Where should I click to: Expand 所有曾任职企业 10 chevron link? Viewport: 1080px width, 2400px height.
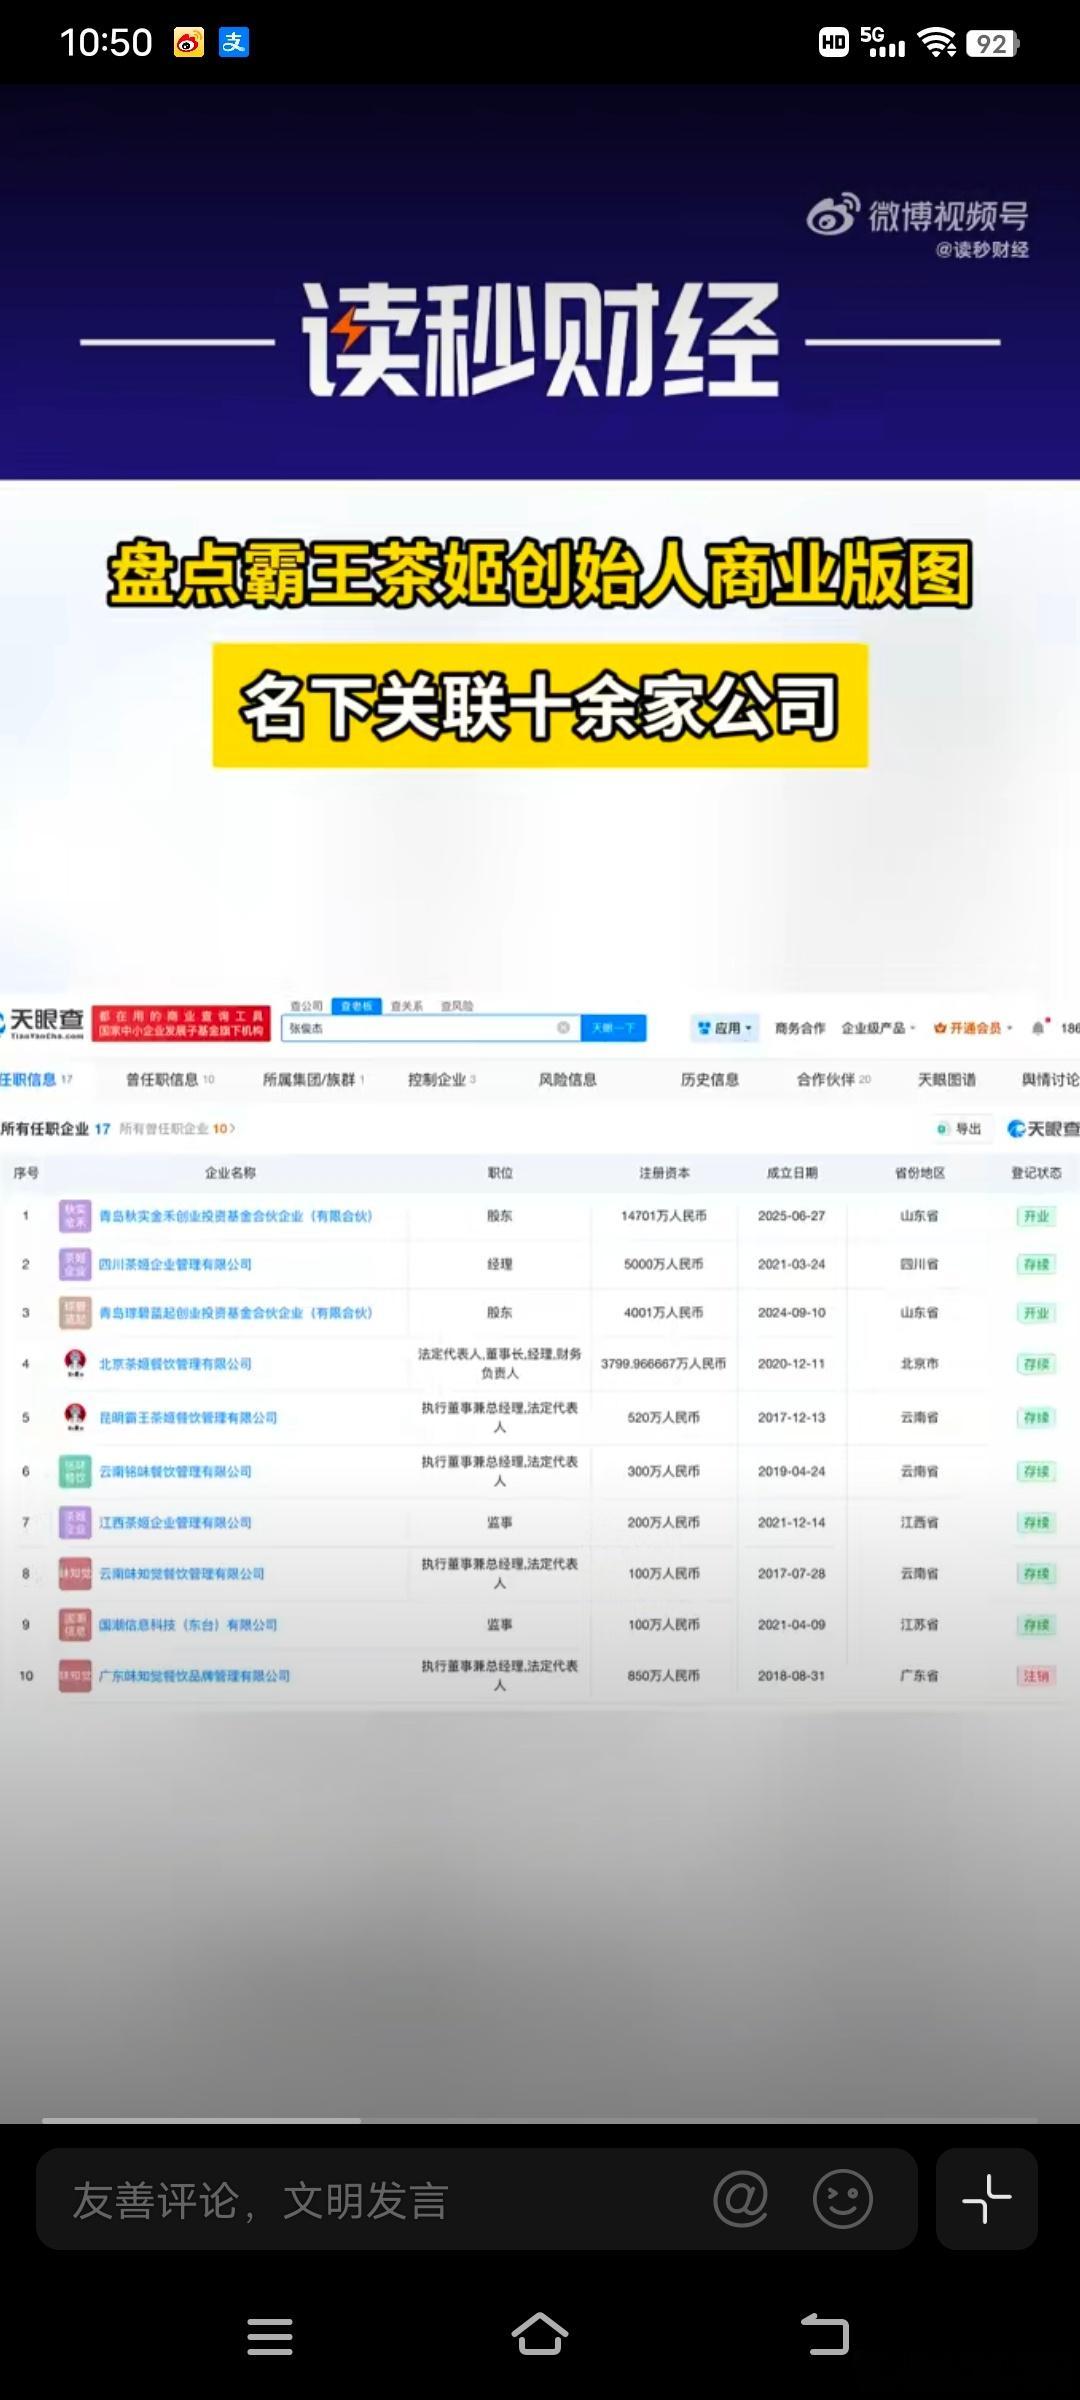[x=177, y=1128]
